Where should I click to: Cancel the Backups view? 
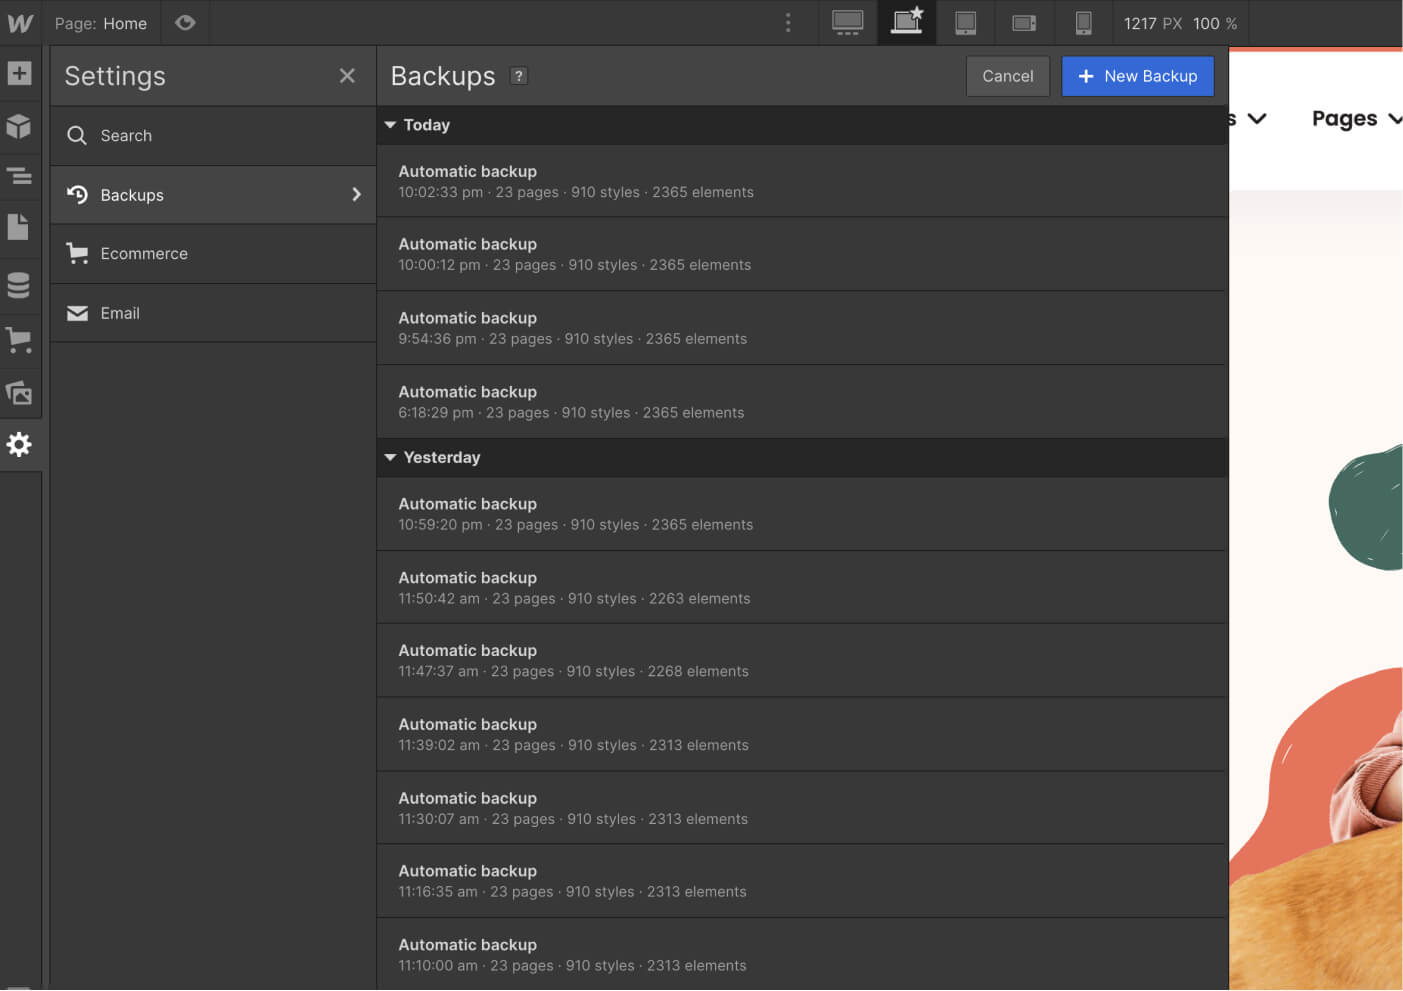pyautogui.click(x=1007, y=76)
